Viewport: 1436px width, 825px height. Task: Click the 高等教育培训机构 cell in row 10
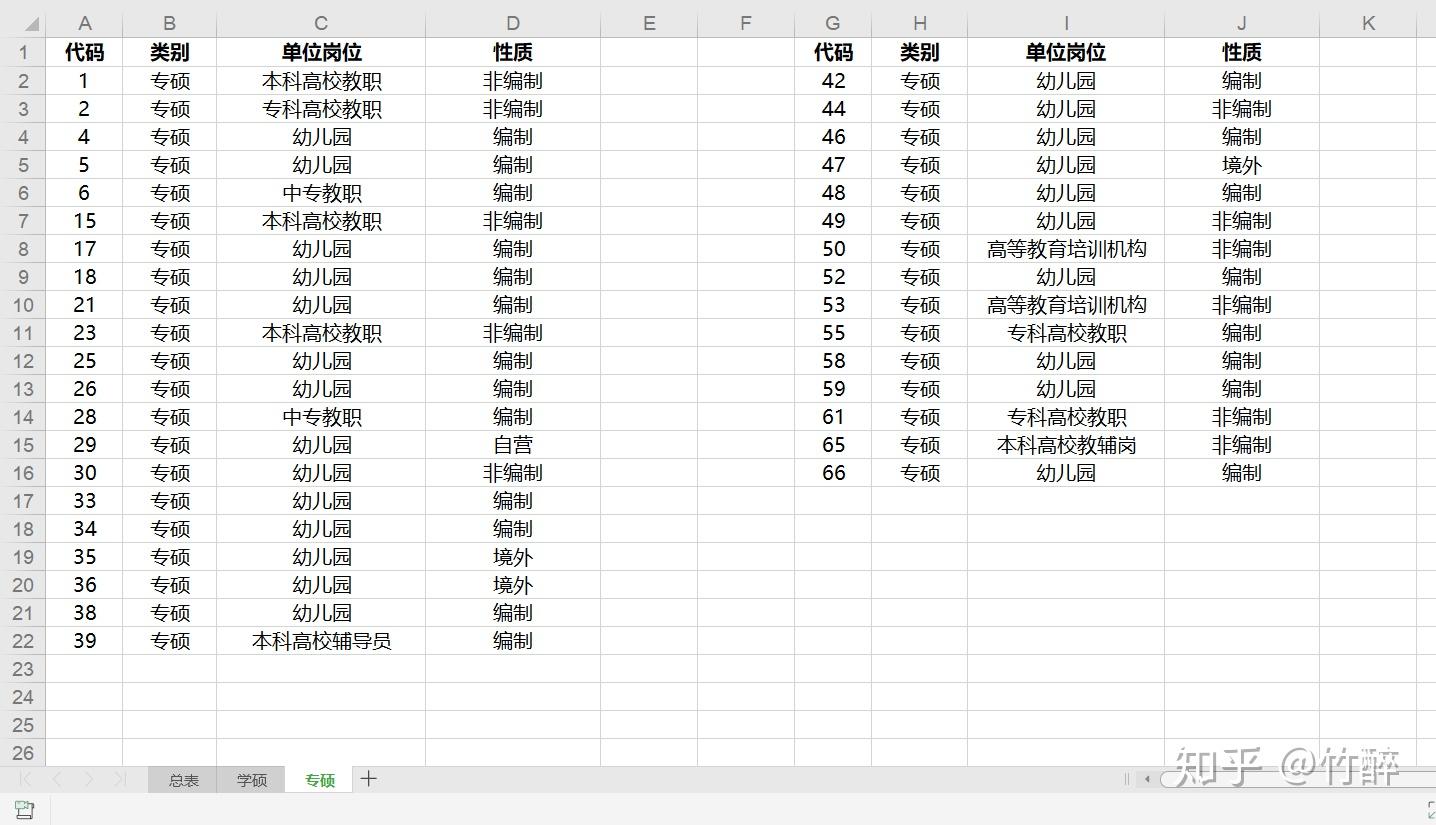[1066, 305]
